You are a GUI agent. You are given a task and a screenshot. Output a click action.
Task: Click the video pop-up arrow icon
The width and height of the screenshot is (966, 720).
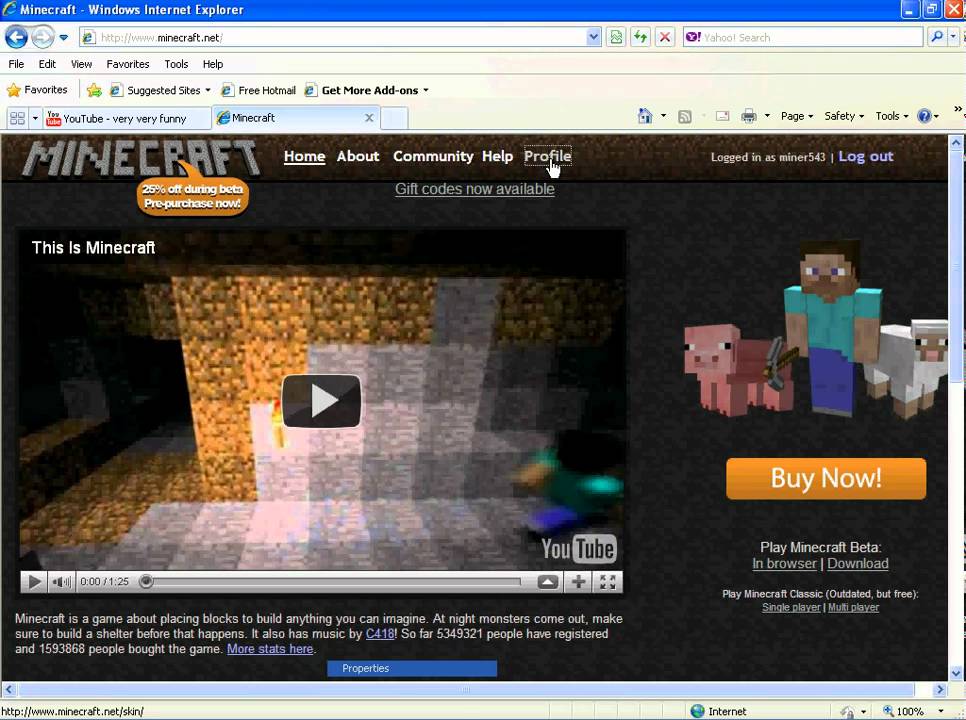click(x=548, y=582)
